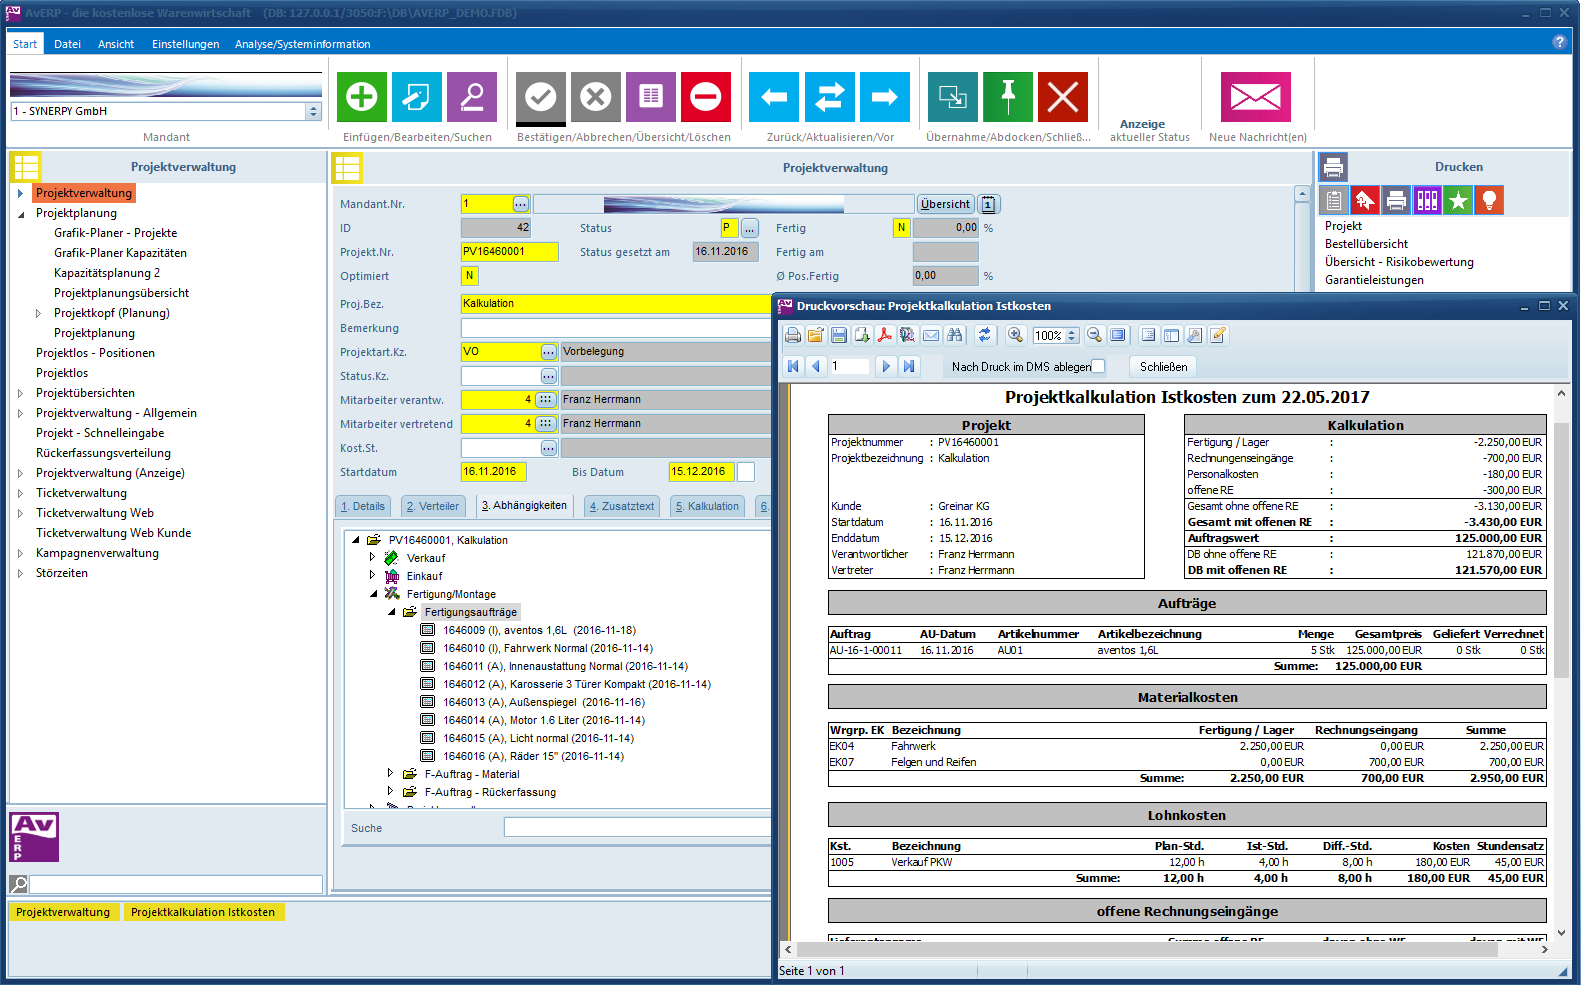Click the green pin Abdocken icon
1581x985 pixels.
1007,97
